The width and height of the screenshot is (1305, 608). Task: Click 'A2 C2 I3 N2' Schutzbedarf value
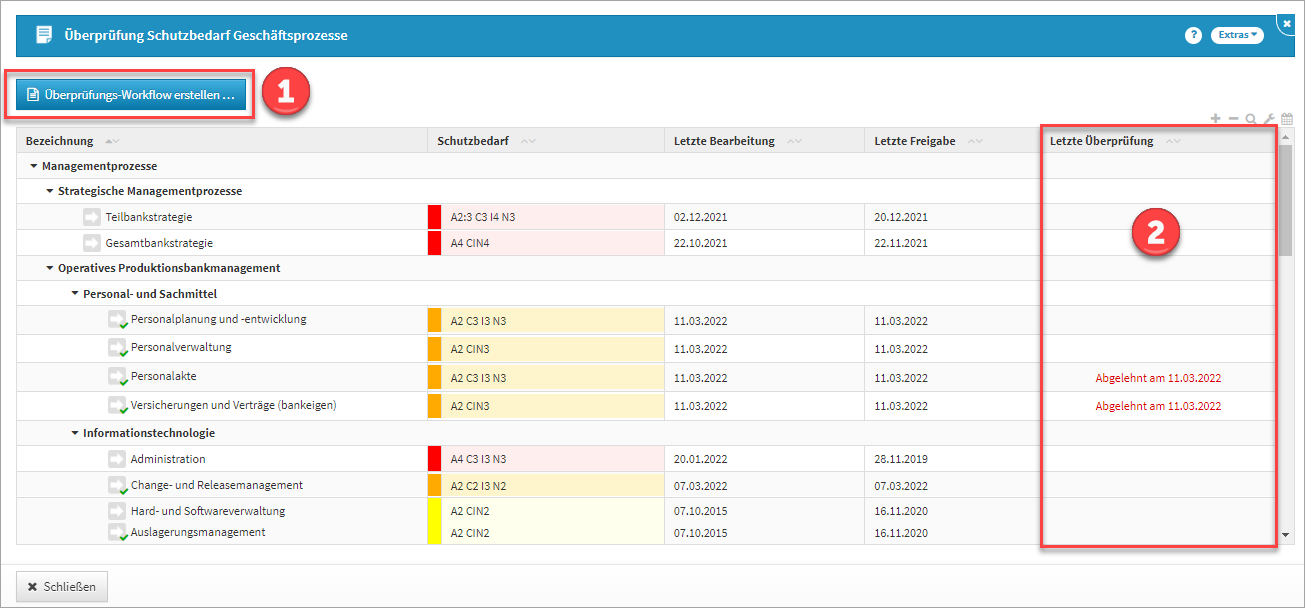point(478,486)
